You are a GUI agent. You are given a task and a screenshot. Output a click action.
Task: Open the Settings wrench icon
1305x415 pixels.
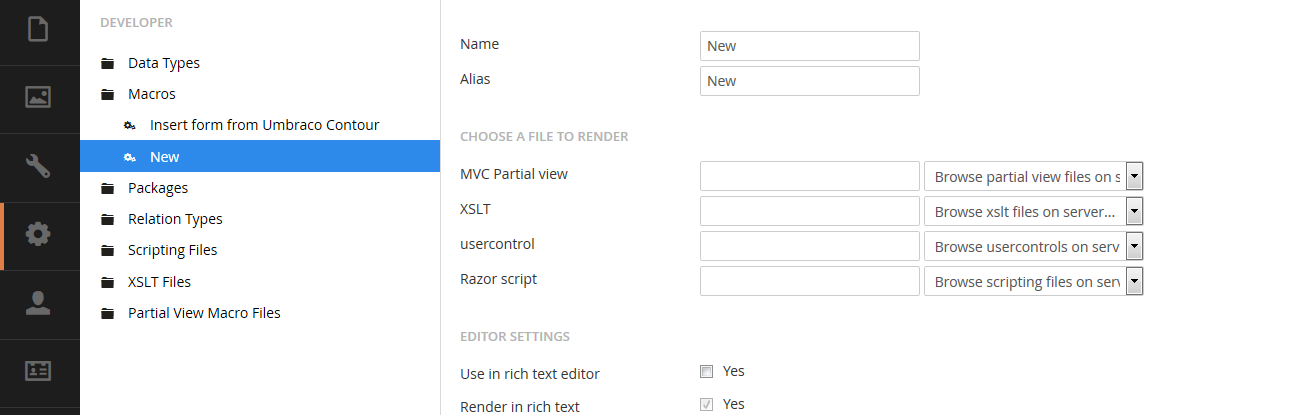[38, 166]
